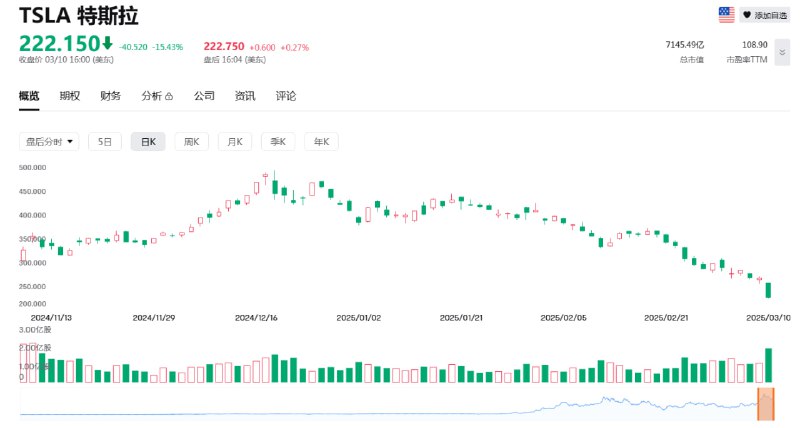This screenshot has height=428, width=800.
Task: Click the 2024/11/13 date label
Action: (51, 317)
